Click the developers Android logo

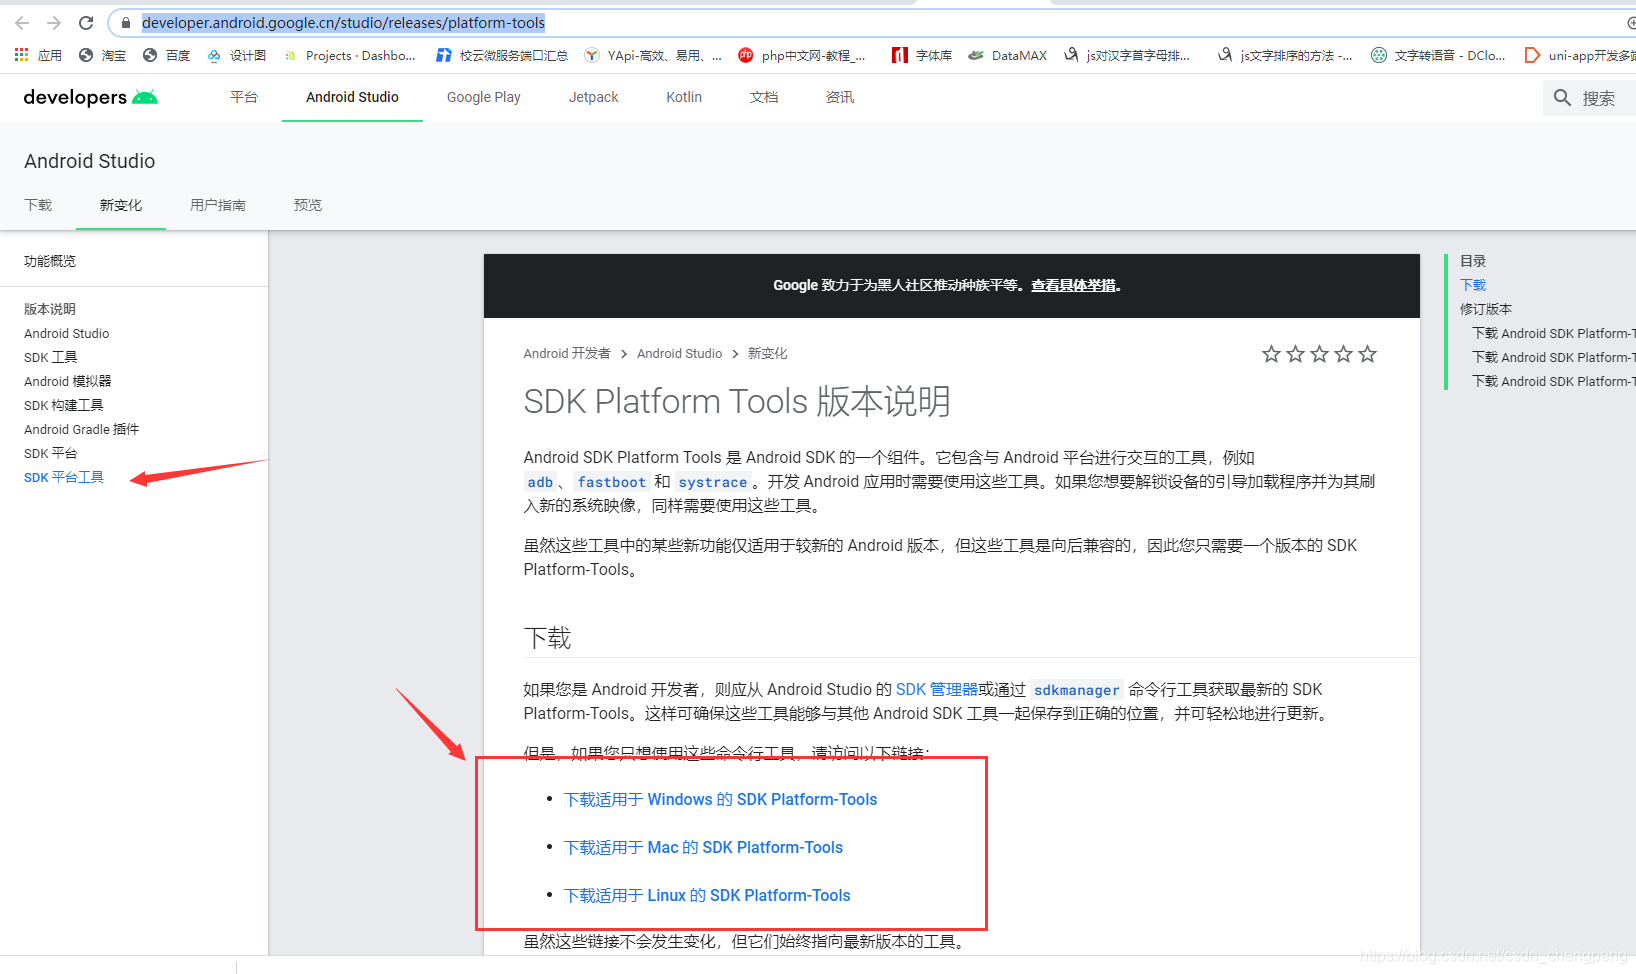[x=90, y=97]
